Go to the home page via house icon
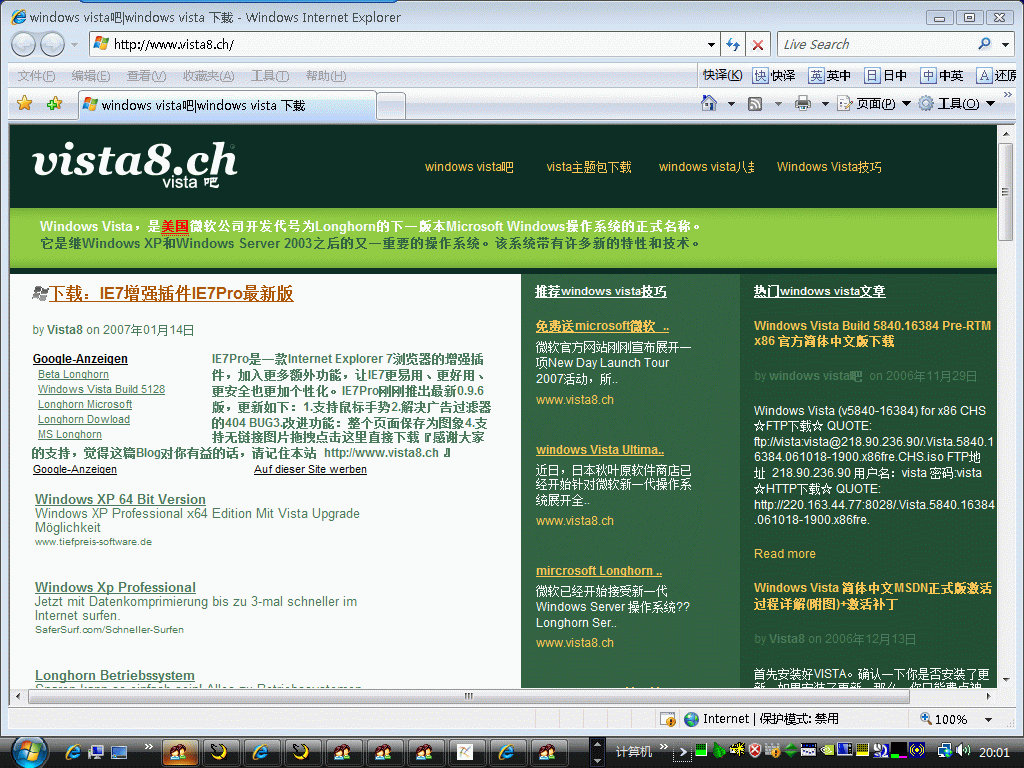 709,103
